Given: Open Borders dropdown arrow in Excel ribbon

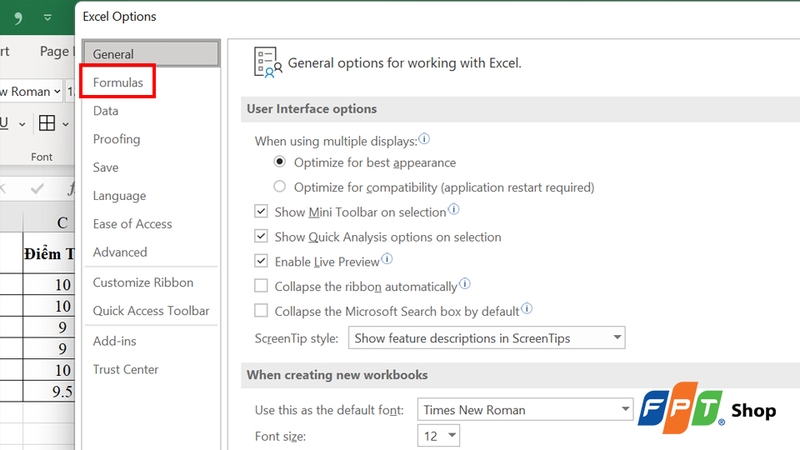Looking at the screenshot, I should 65,124.
